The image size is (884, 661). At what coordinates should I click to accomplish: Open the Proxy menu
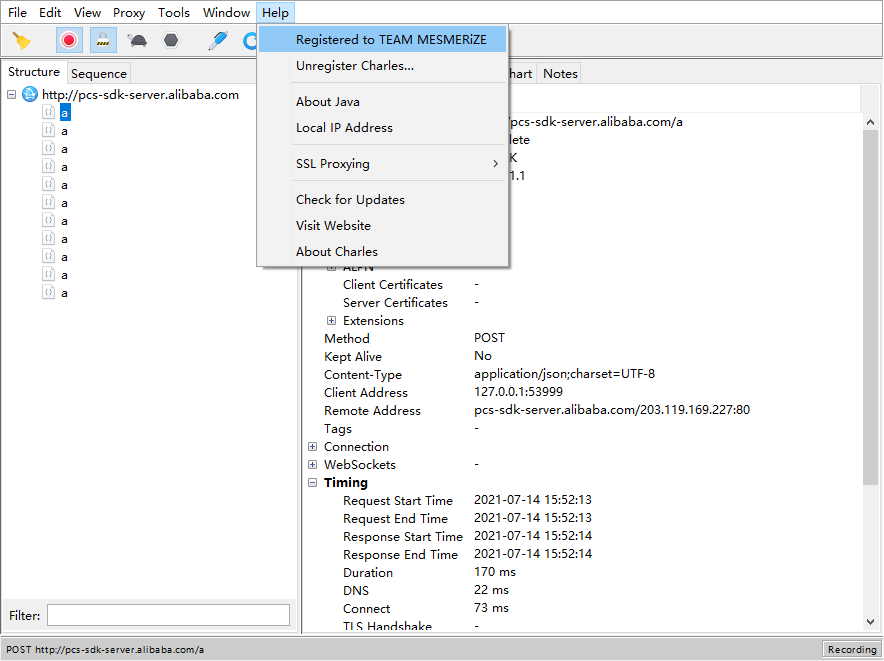[x=129, y=12]
